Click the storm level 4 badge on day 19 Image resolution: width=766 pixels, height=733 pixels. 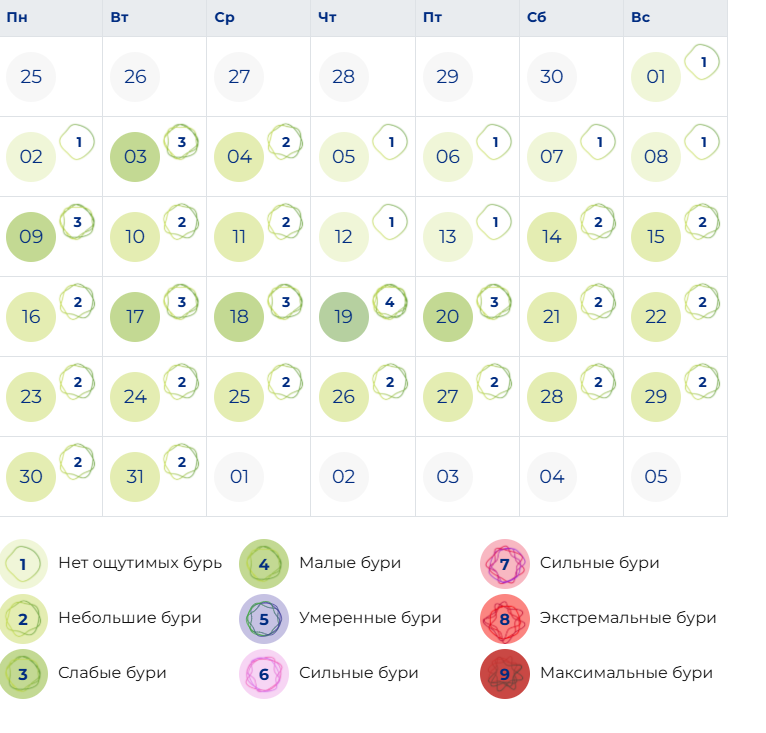pyautogui.click(x=390, y=301)
